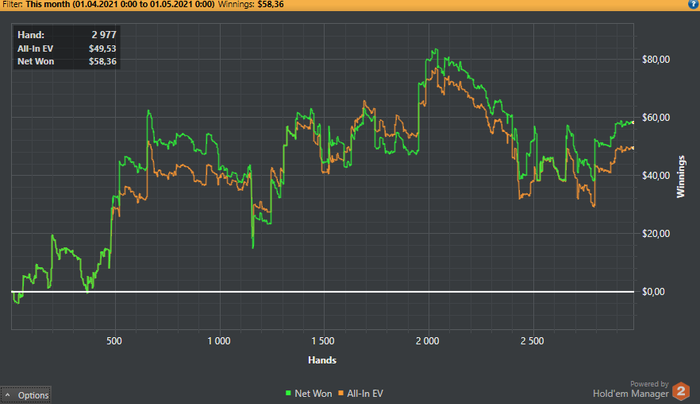Click the Hold'em Manager 2 logo icon
700x404 pixels.
[x=681, y=392]
